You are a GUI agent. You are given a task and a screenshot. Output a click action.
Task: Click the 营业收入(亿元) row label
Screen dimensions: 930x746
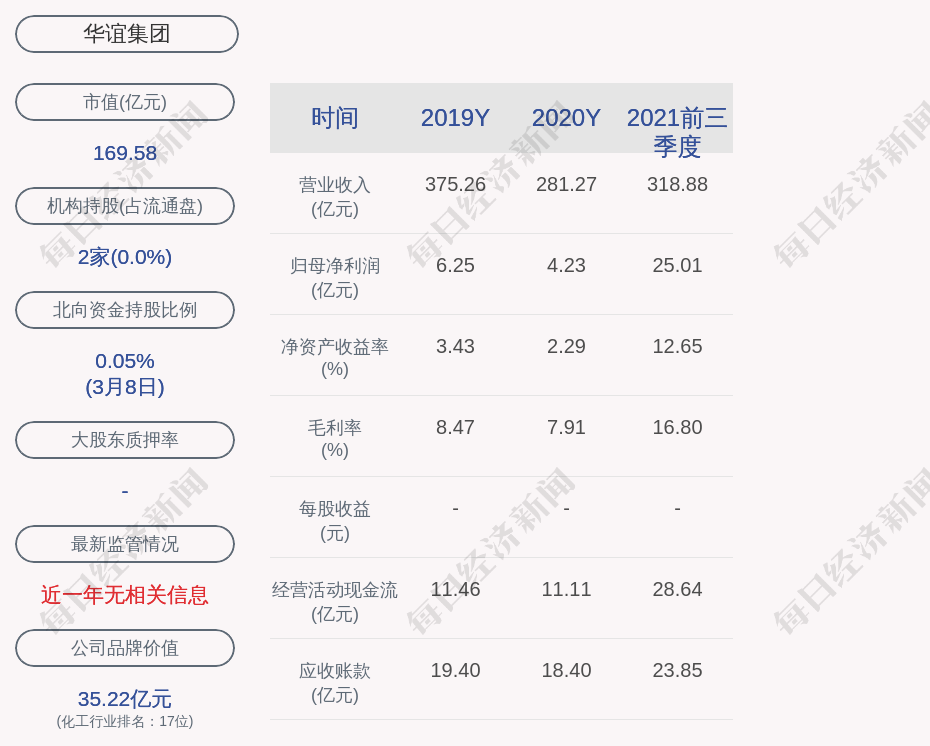click(x=335, y=196)
